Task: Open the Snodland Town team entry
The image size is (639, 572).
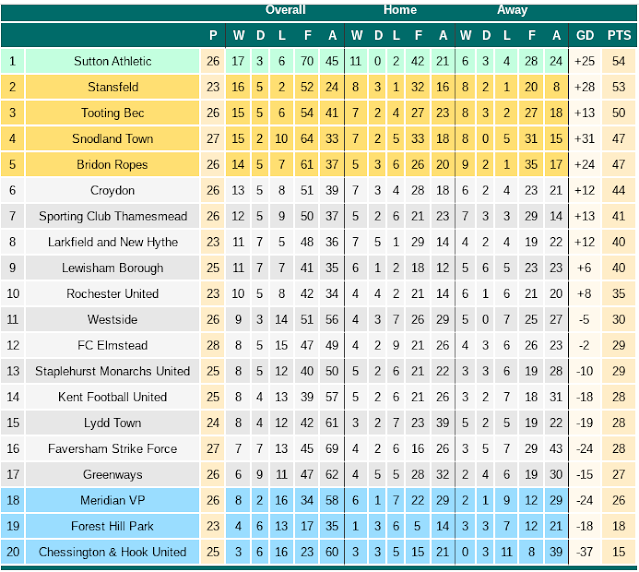Action: click(112, 139)
